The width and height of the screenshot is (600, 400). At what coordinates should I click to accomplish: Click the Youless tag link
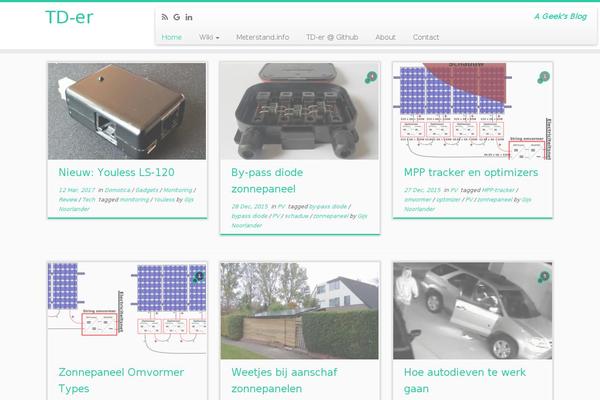pyautogui.click(x=164, y=199)
